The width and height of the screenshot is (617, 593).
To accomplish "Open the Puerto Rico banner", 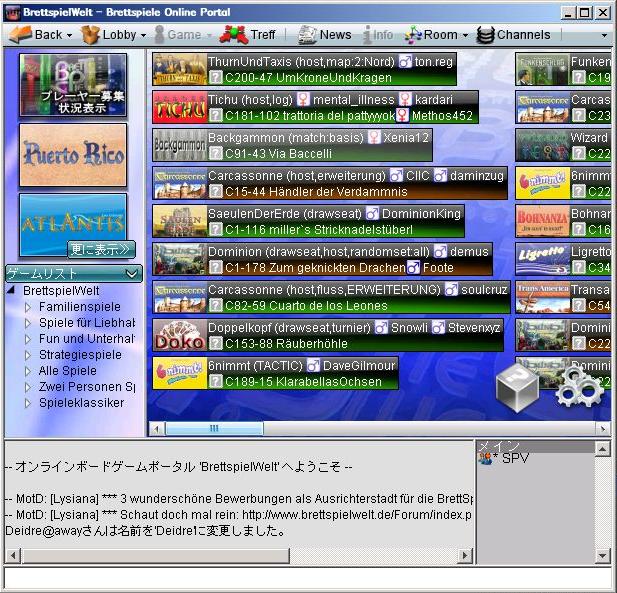I will [73, 155].
